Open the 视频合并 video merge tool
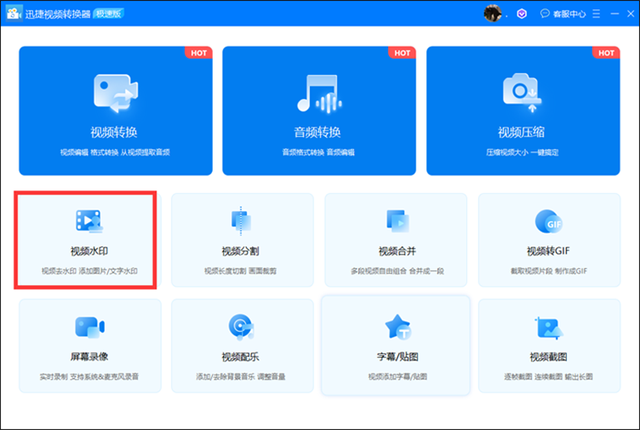The height and width of the screenshot is (430, 640). point(394,240)
